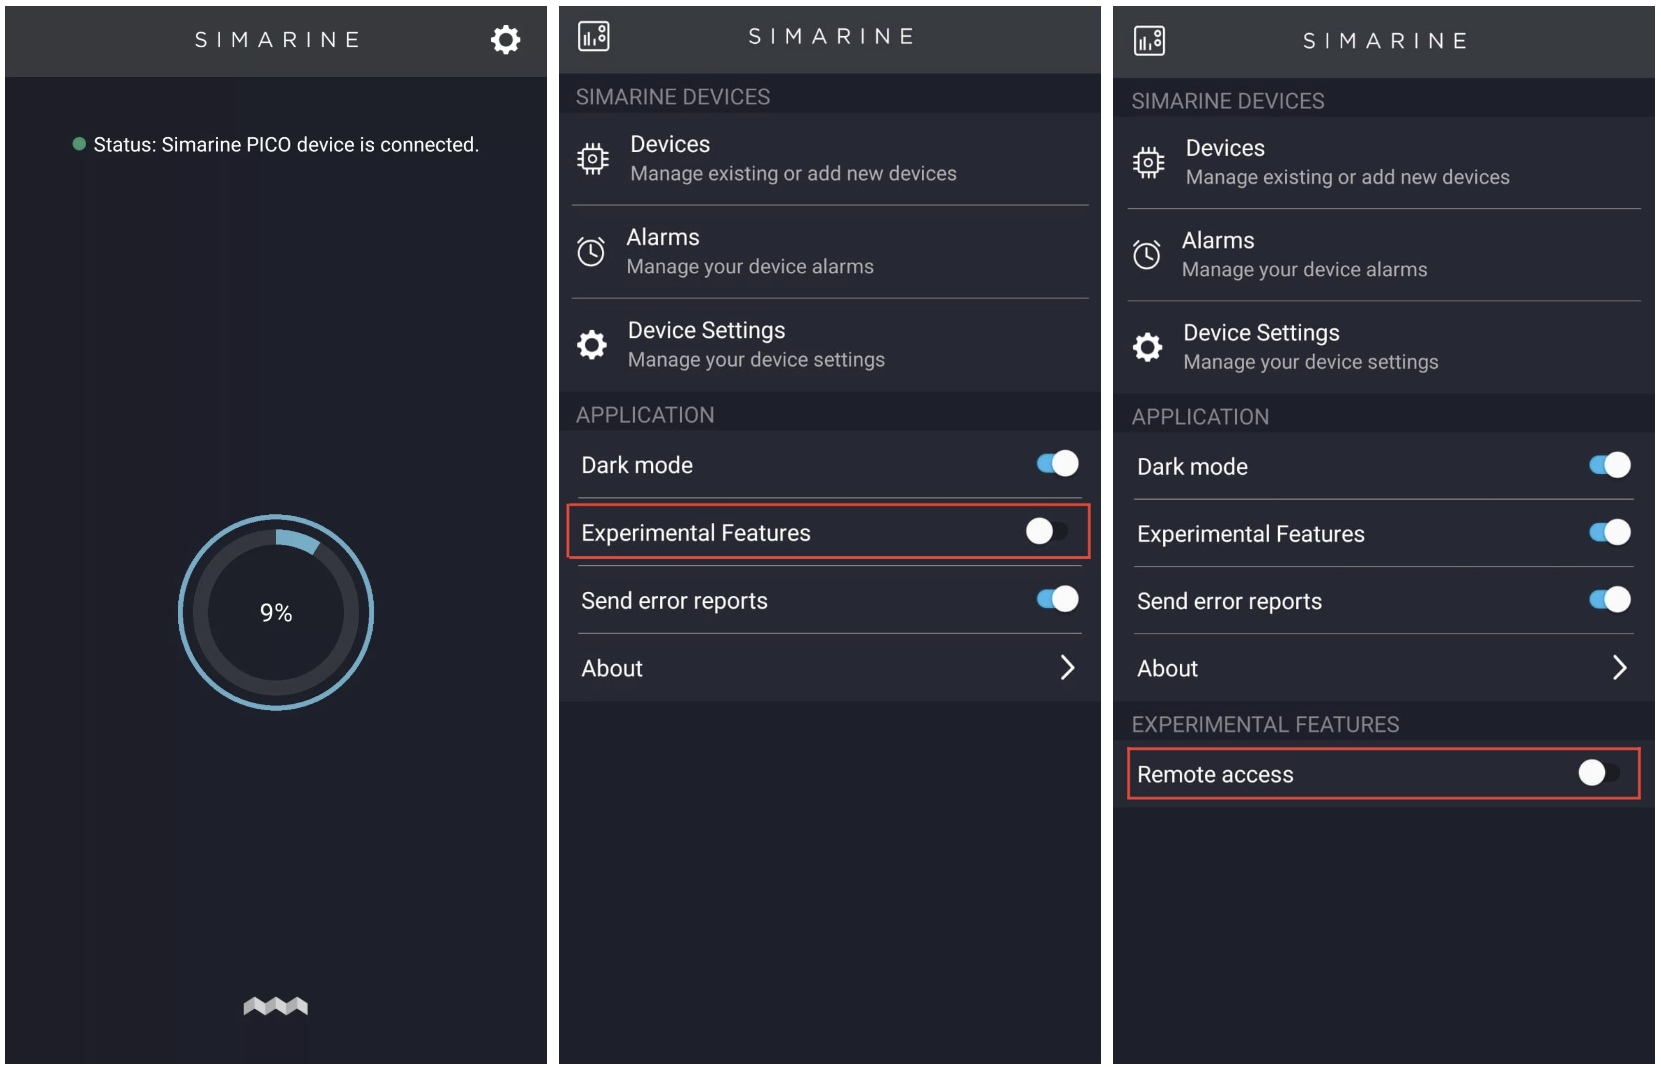This screenshot has width=1661, height=1067.
Task: Click the Device Settings gear icon on the Remote access screen
Action: (x=1147, y=347)
